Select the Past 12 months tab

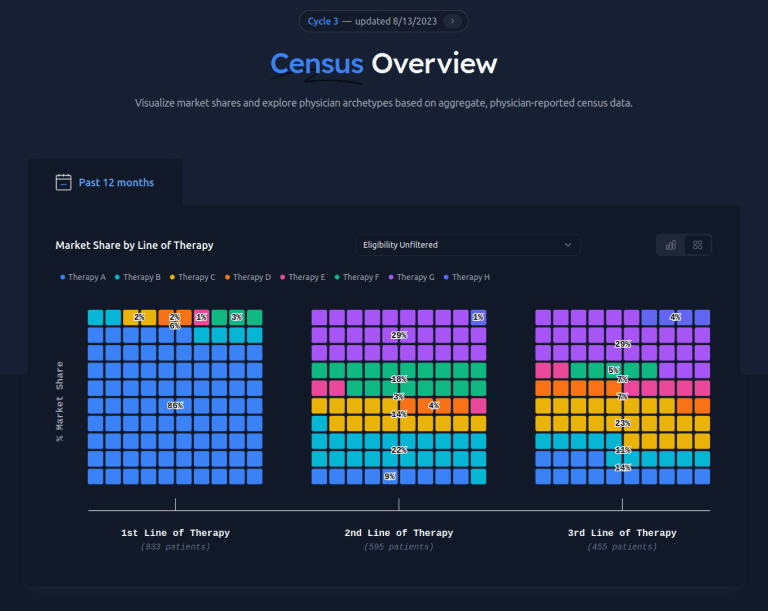click(116, 183)
